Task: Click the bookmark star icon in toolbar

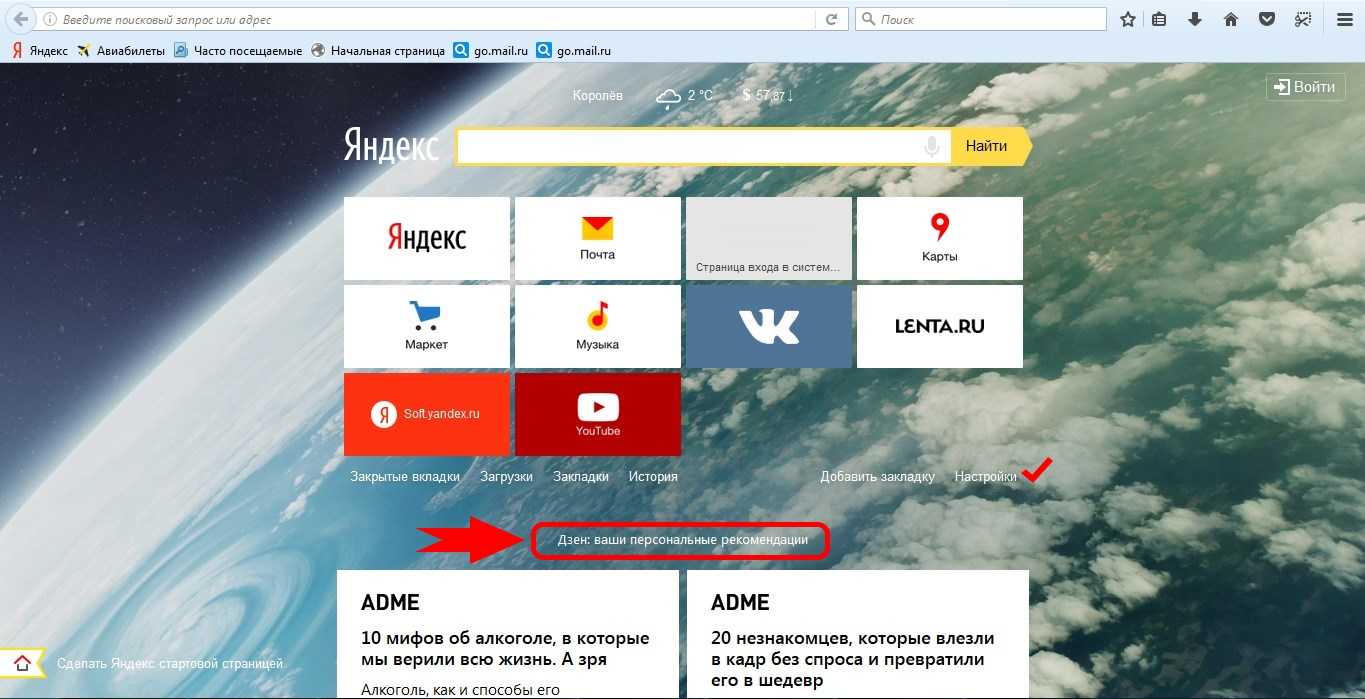Action: (x=1128, y=19)
